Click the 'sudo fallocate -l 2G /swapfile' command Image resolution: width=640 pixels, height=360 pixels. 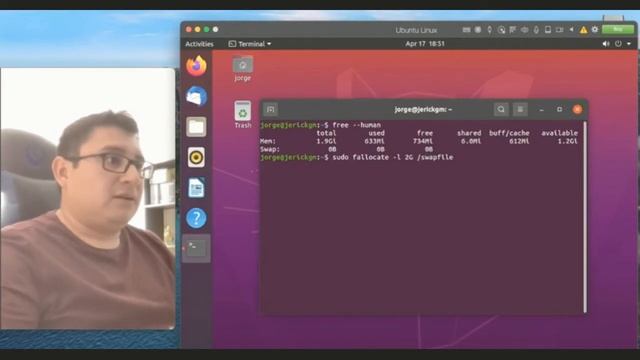tap(393, 157)
